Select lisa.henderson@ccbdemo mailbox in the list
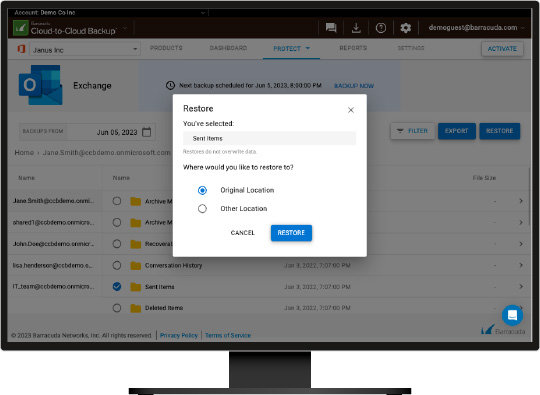 pyautogui.click(x=52, y=265)
